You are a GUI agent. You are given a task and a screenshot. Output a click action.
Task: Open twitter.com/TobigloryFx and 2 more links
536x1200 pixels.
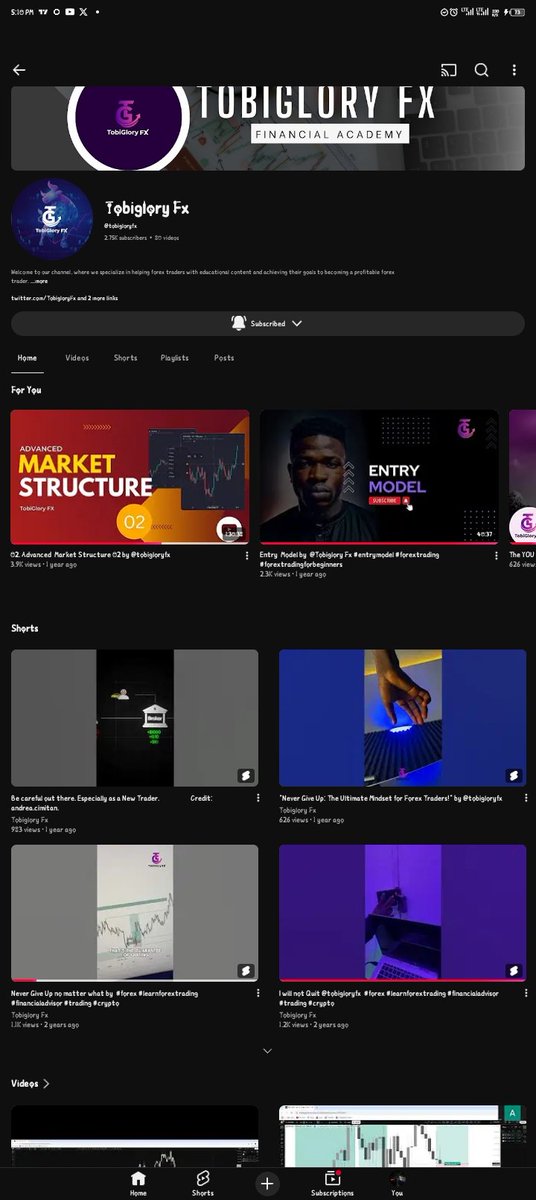tap(65, 298)
